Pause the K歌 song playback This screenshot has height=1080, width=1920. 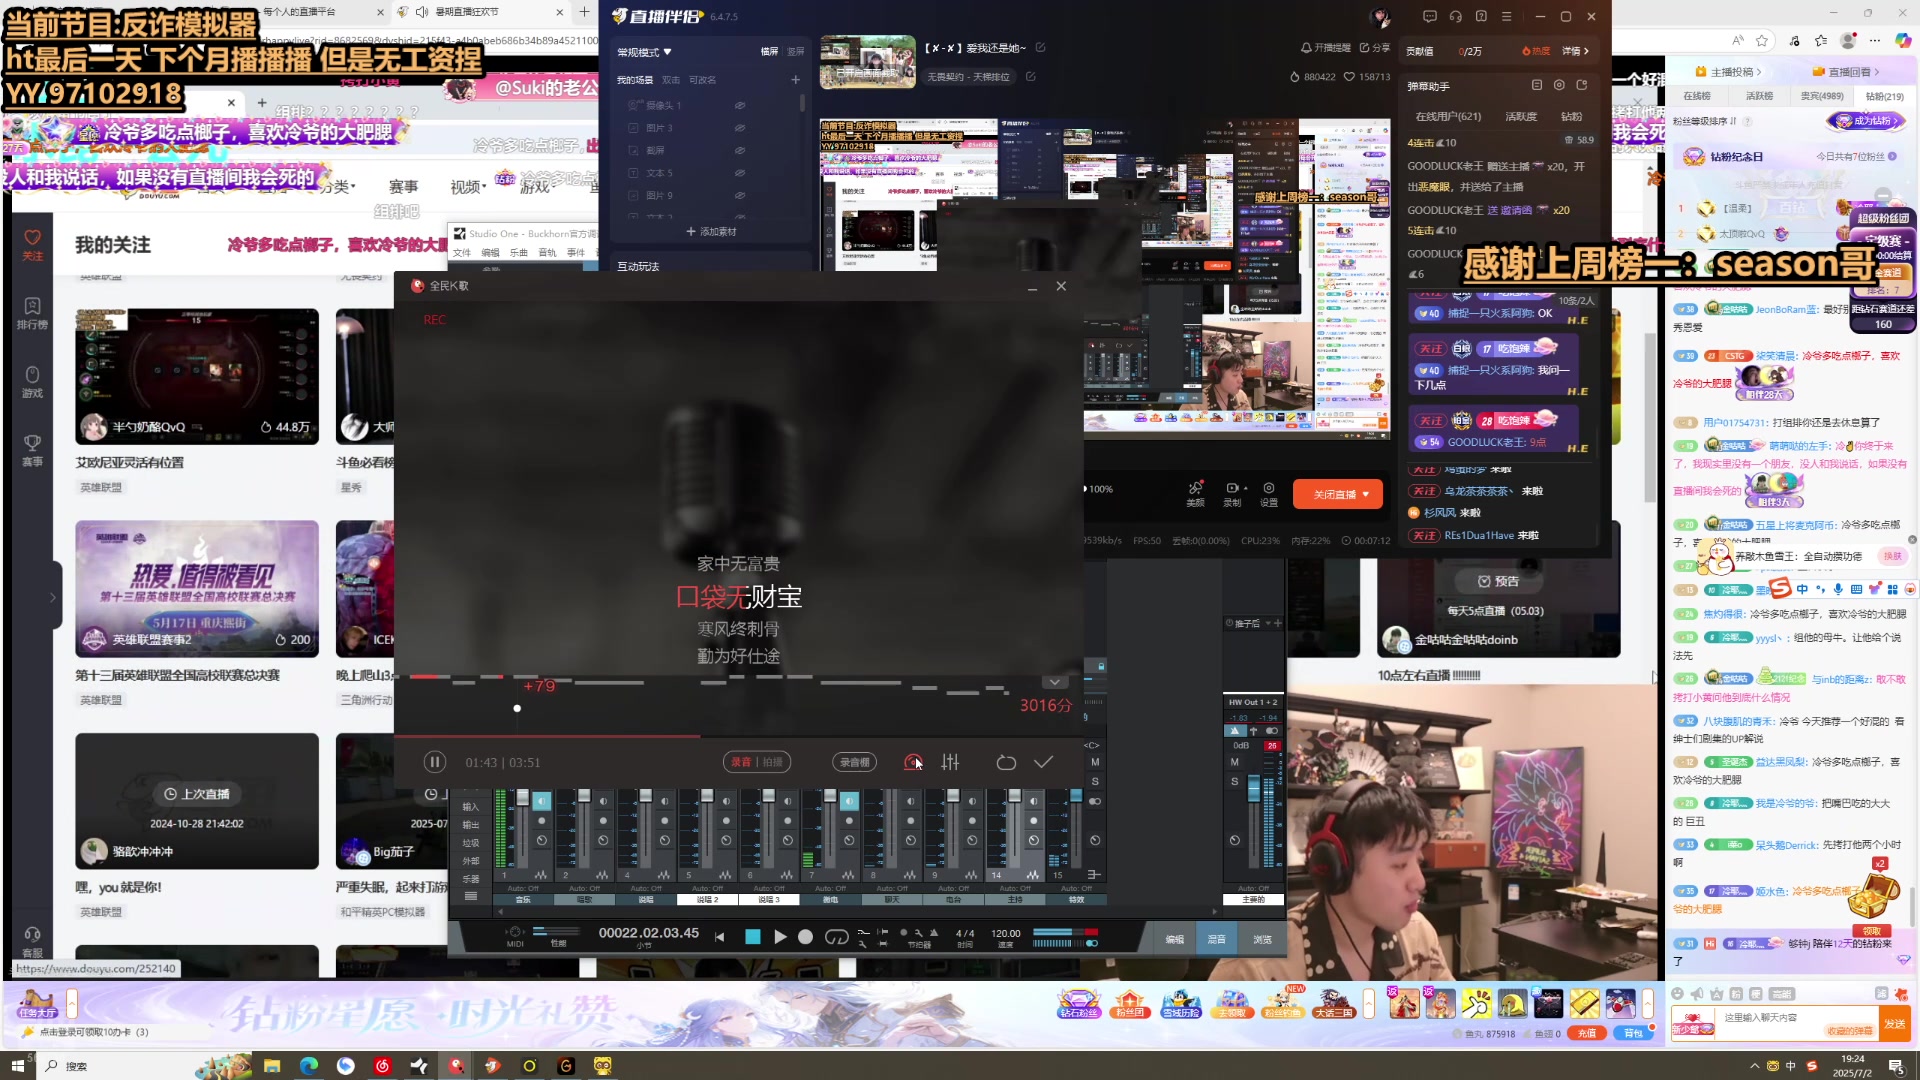(x=434, y=762)
